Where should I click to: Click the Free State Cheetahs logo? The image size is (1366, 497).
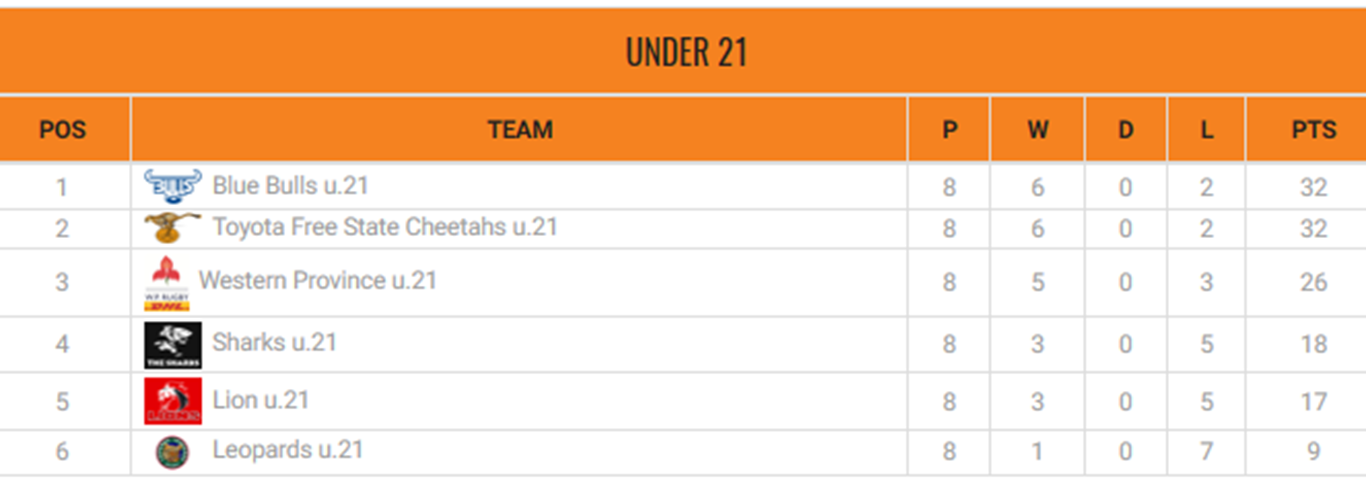point(173,229)
